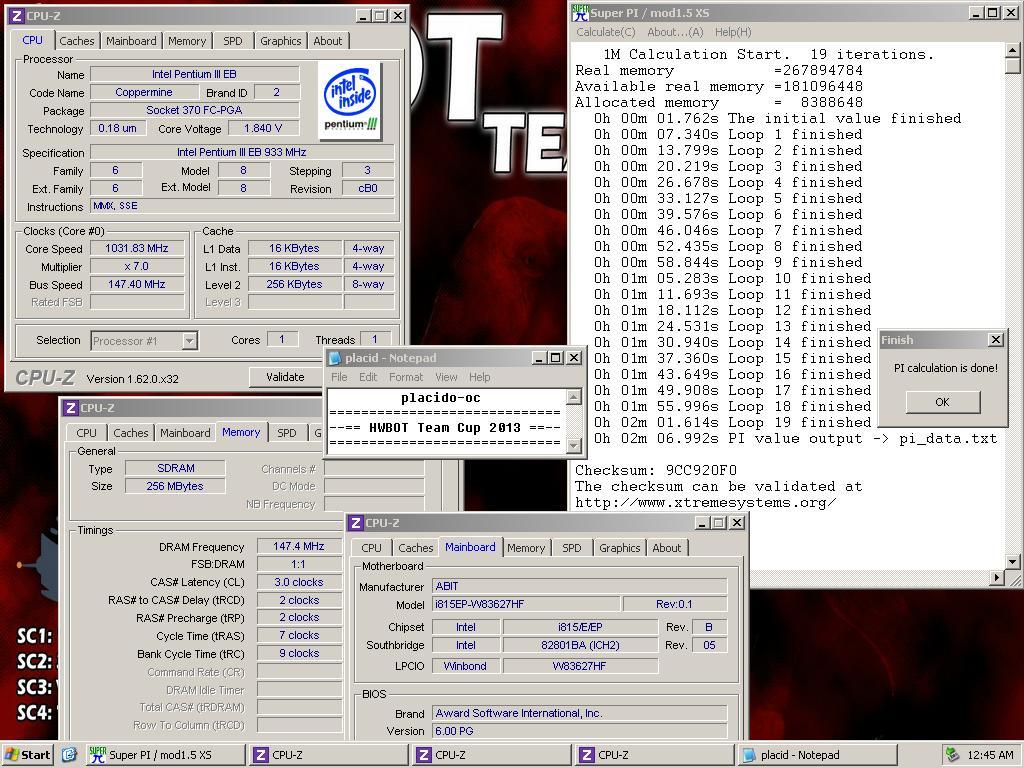
Task: Open the Calculate(C) menu in Super PI
Action: click(605, 32)
